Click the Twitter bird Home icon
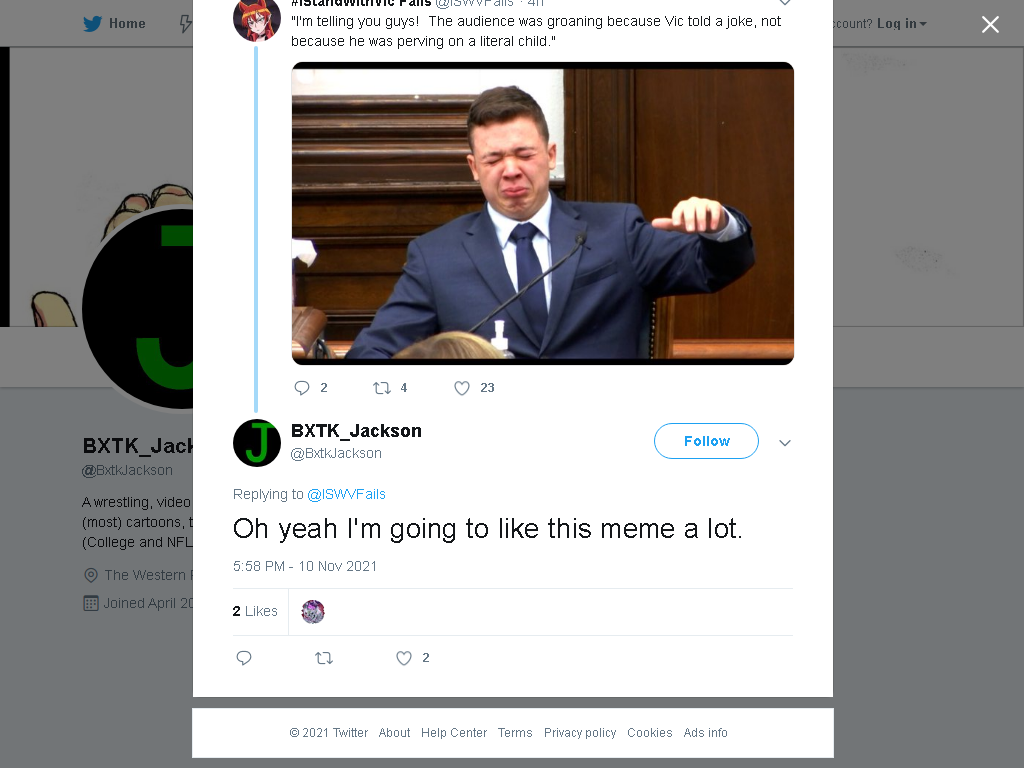This screenshot has width=1024, height=768. (x=93, y=24)
